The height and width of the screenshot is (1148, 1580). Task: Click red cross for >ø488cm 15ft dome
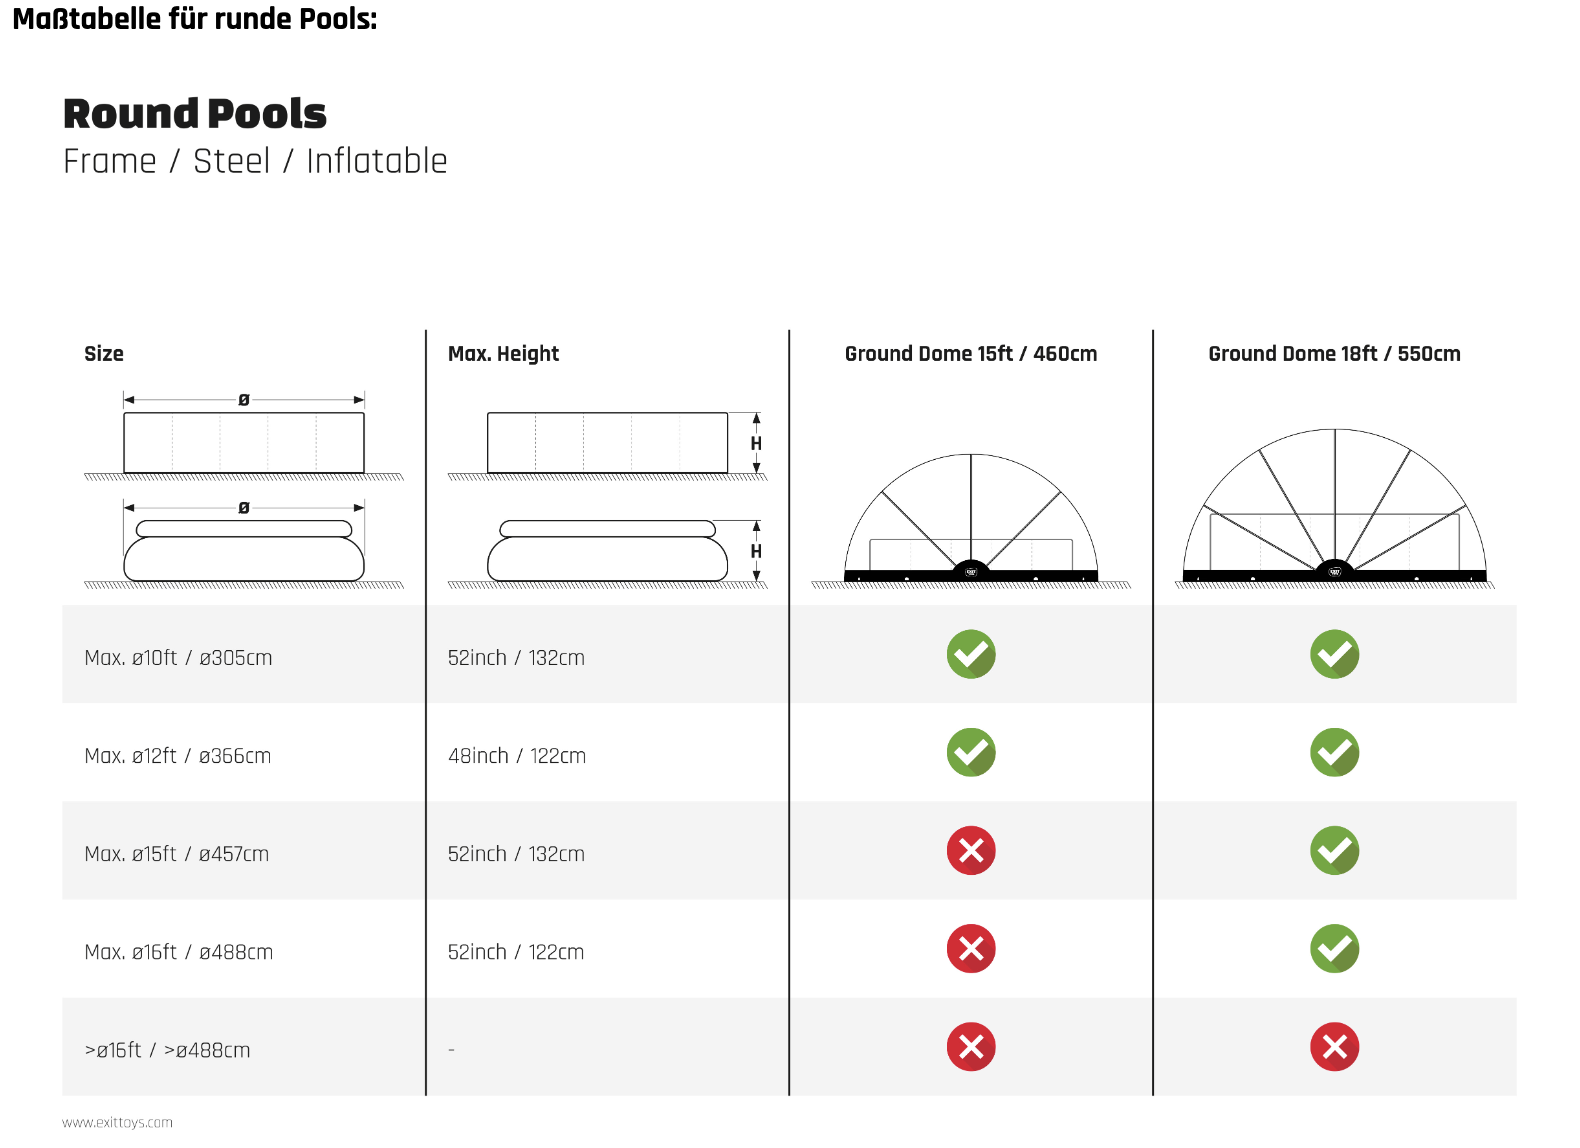coord(971,1047)
